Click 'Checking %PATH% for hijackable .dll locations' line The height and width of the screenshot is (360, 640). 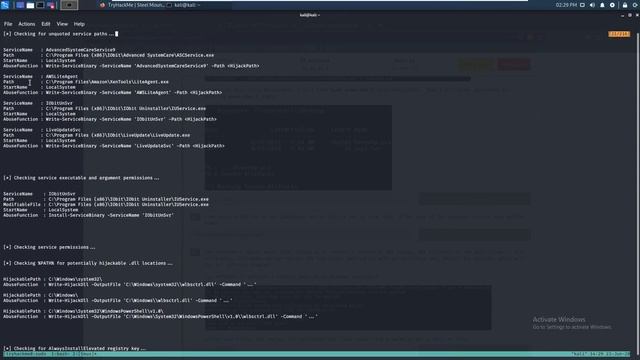click(x=88, y=263)
